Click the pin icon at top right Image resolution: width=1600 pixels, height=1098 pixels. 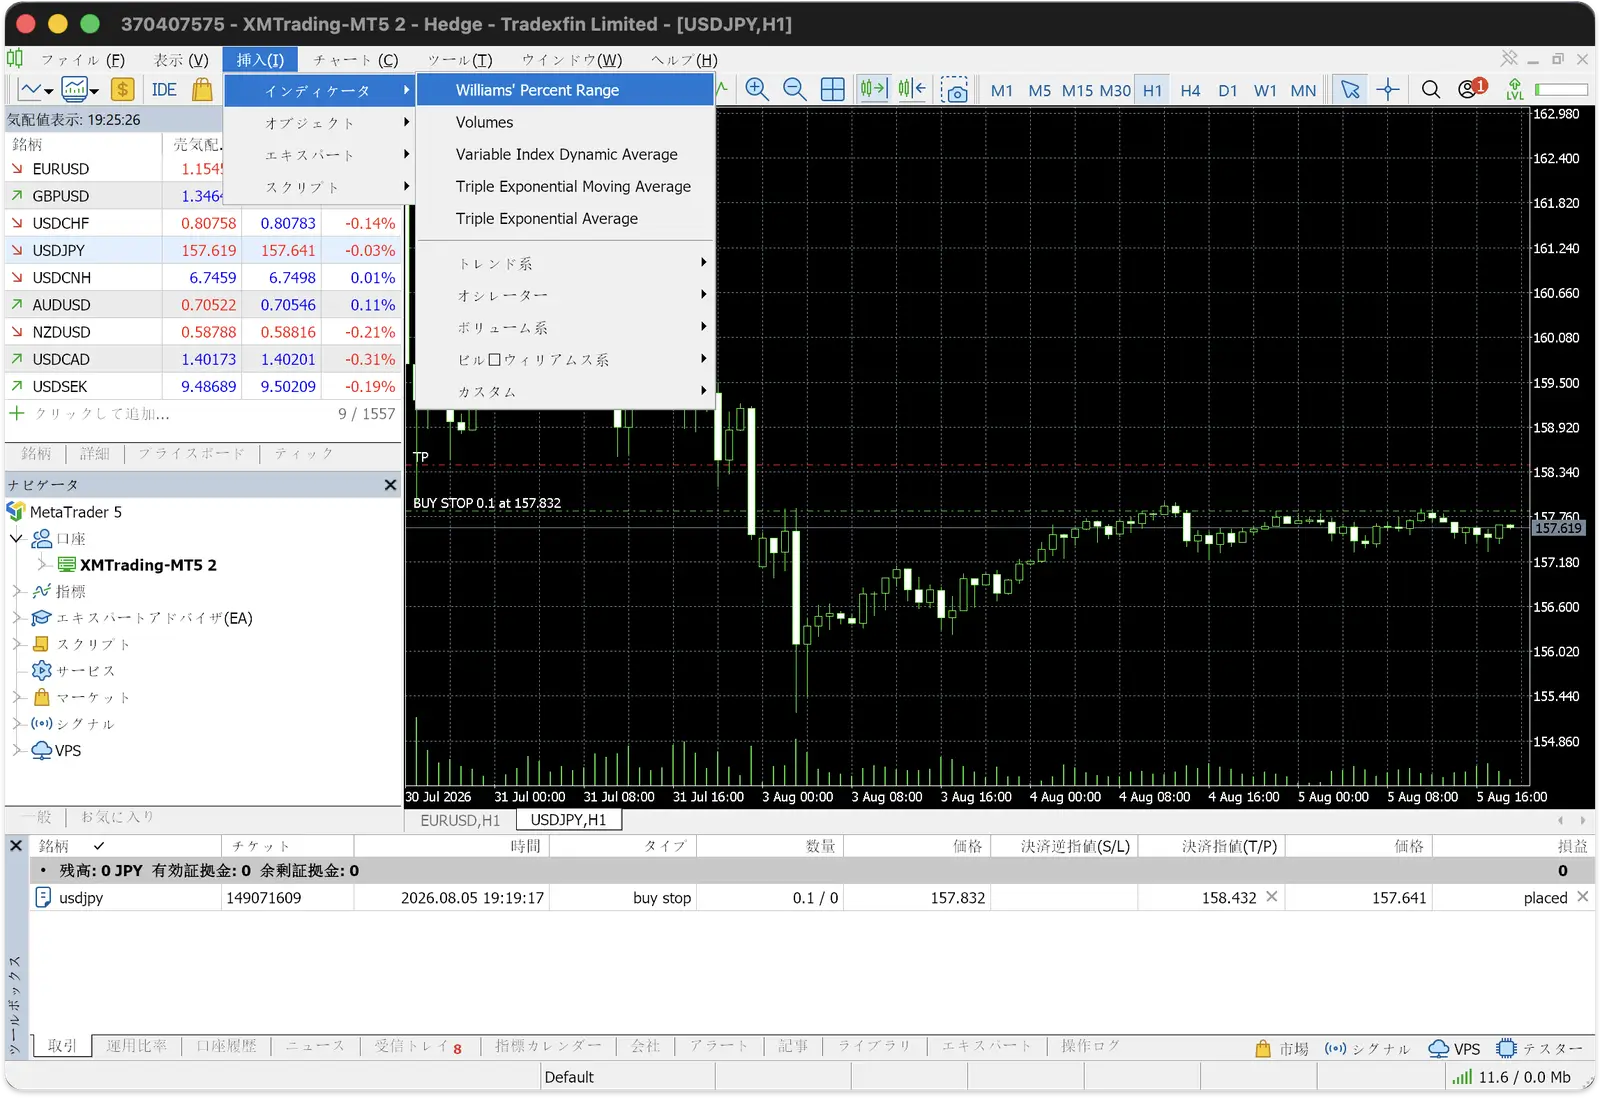(x=1509, y=59)
